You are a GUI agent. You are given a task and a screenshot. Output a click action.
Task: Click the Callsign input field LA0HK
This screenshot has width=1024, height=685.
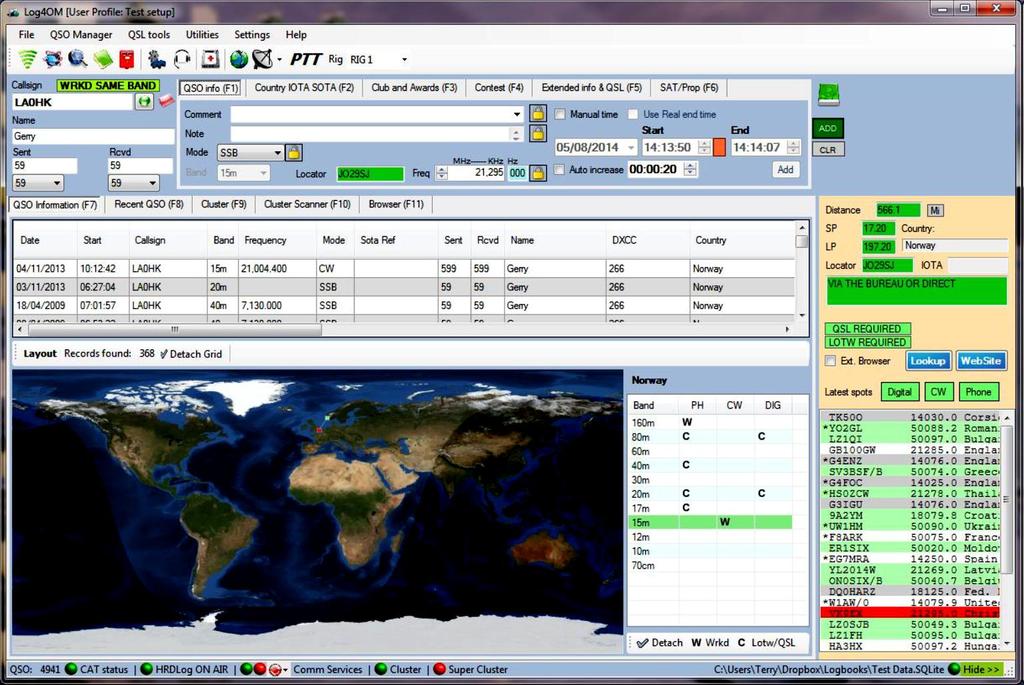[72, 102]
